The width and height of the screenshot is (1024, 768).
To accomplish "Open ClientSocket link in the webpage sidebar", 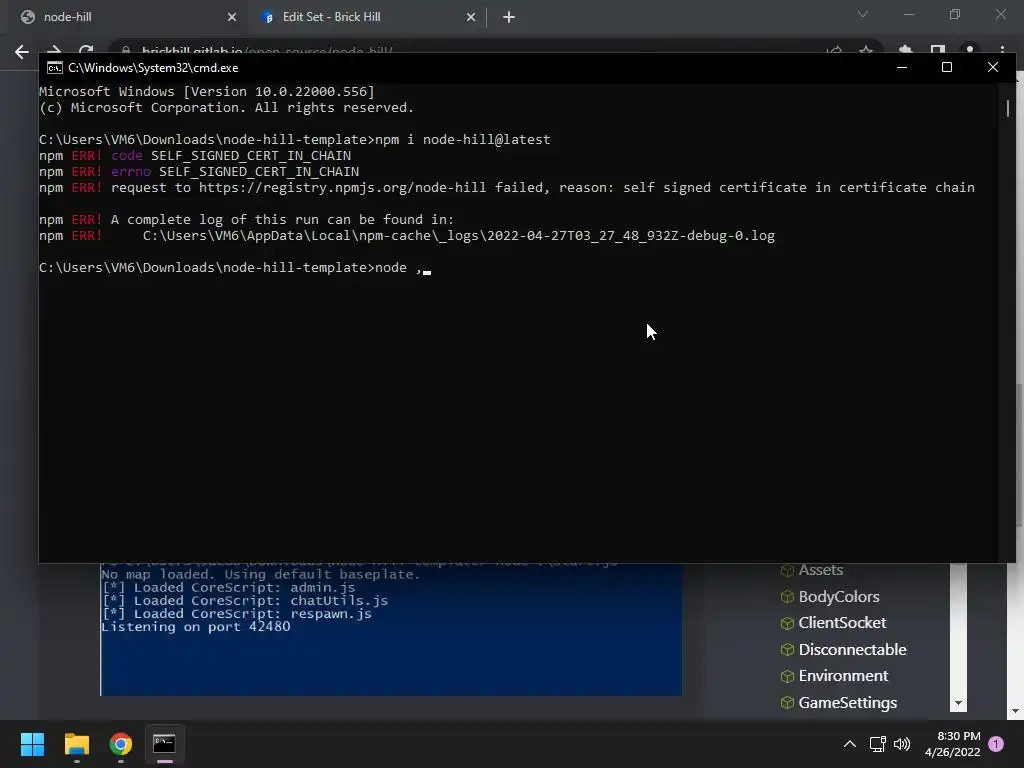I will click(x=842, y=623).
